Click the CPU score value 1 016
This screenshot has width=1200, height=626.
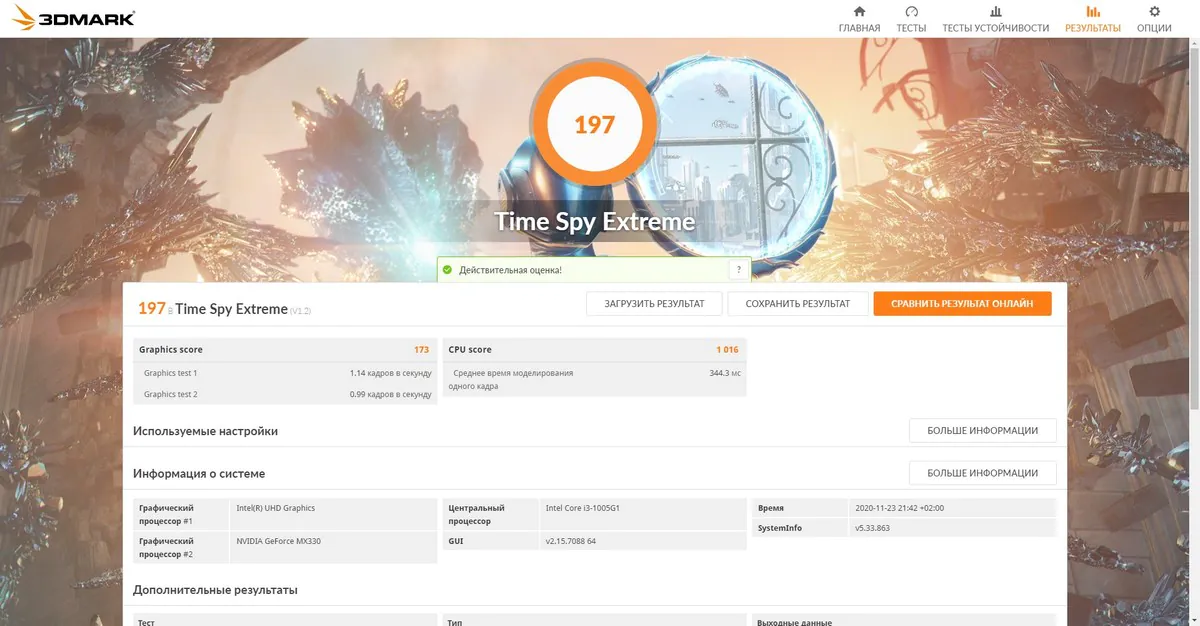click(x=727, y=350)
